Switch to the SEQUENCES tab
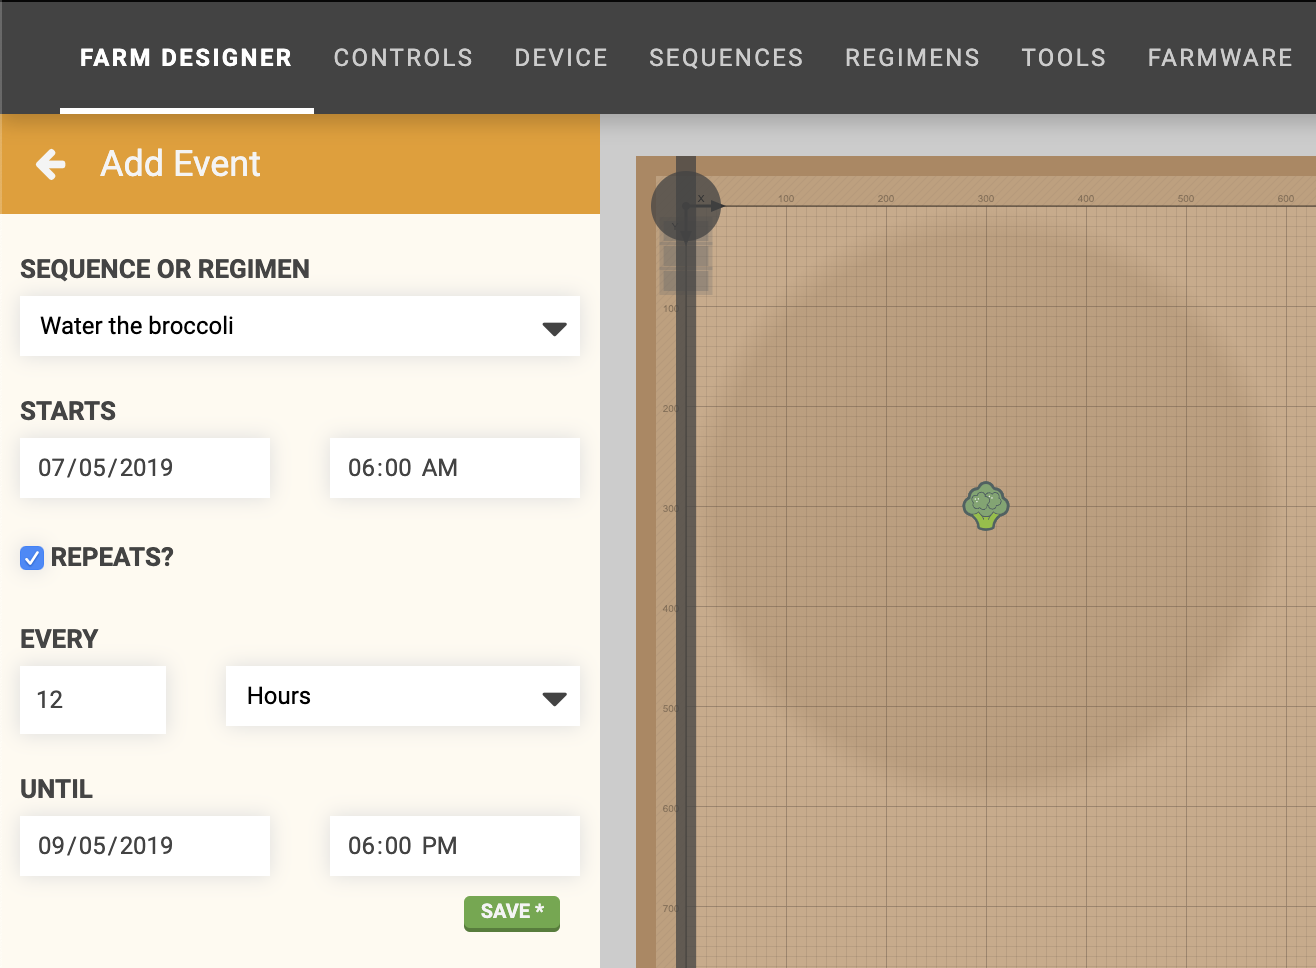Screen dimensions: 1316x968 coord(726,57)
